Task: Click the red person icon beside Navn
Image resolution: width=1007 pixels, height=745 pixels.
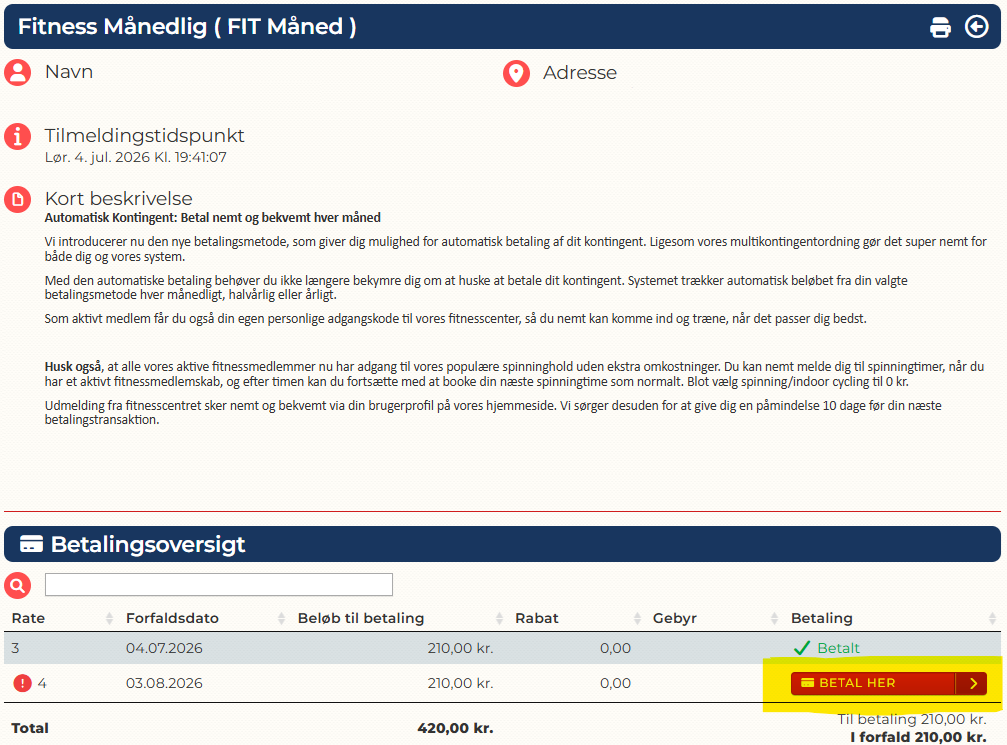Action: [x=17, y=73]
